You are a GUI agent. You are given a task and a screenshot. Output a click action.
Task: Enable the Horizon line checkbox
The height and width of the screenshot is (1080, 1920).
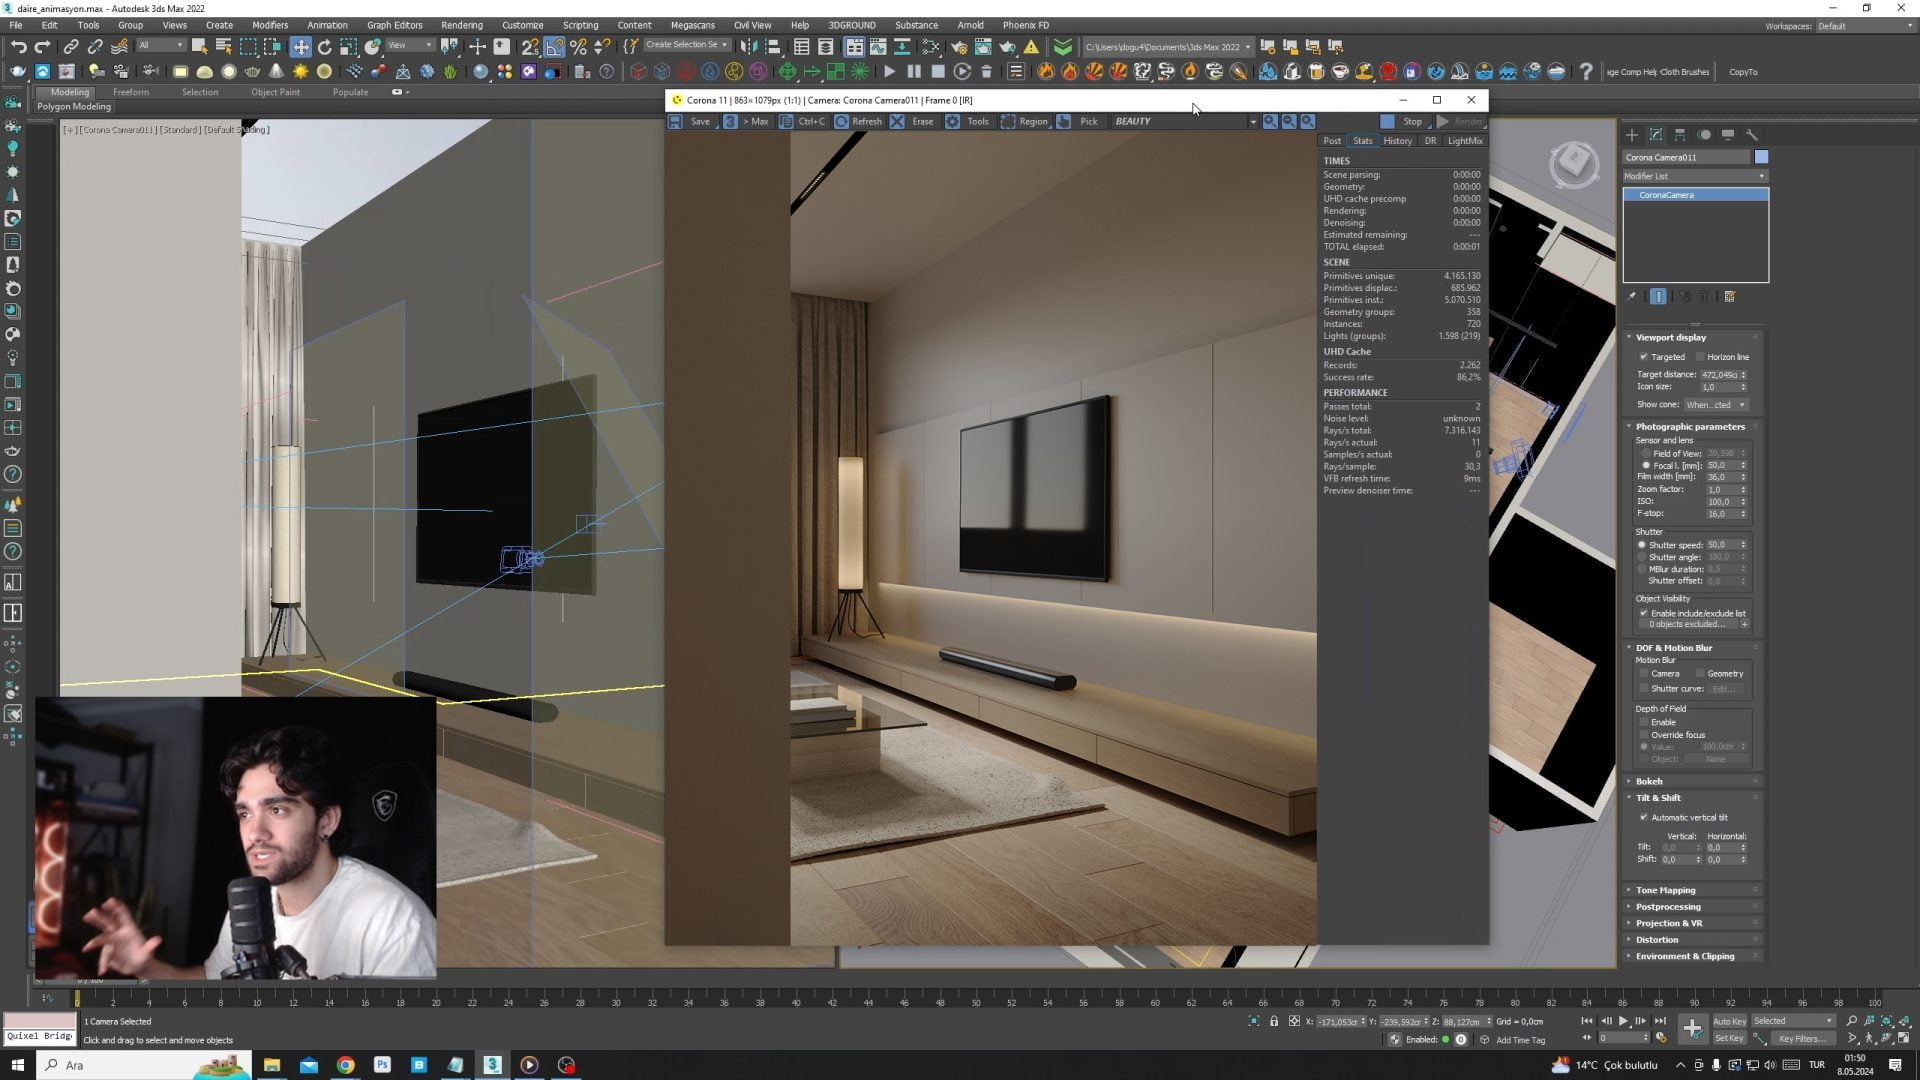(1700, 357)
